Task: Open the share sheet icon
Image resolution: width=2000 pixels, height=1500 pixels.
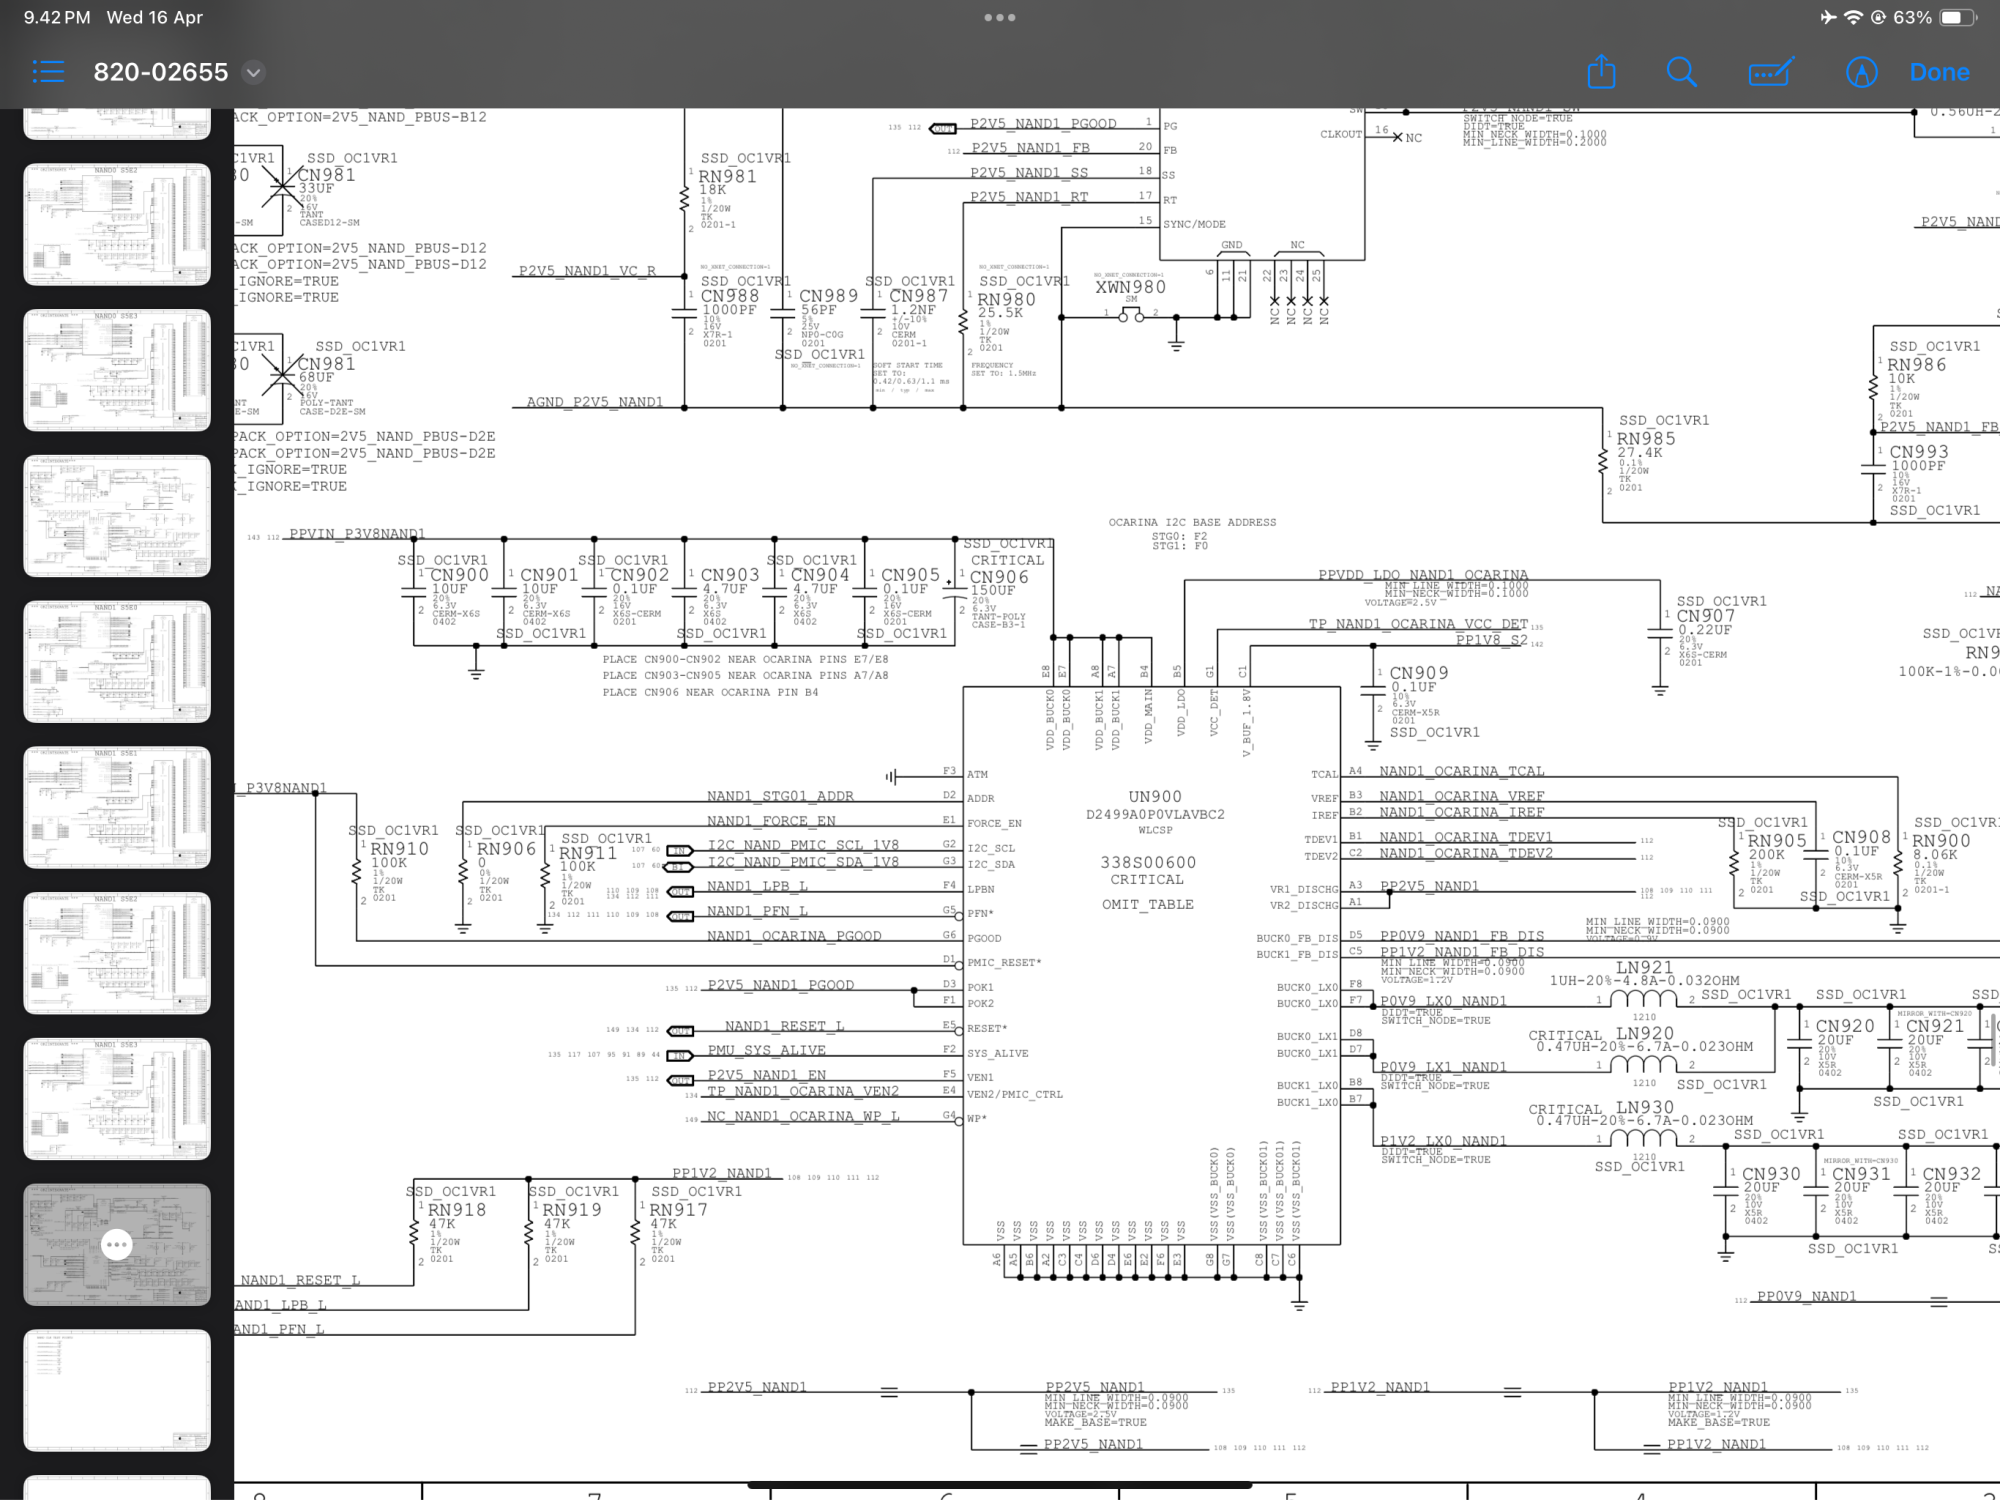Action: click(1601, 72)
